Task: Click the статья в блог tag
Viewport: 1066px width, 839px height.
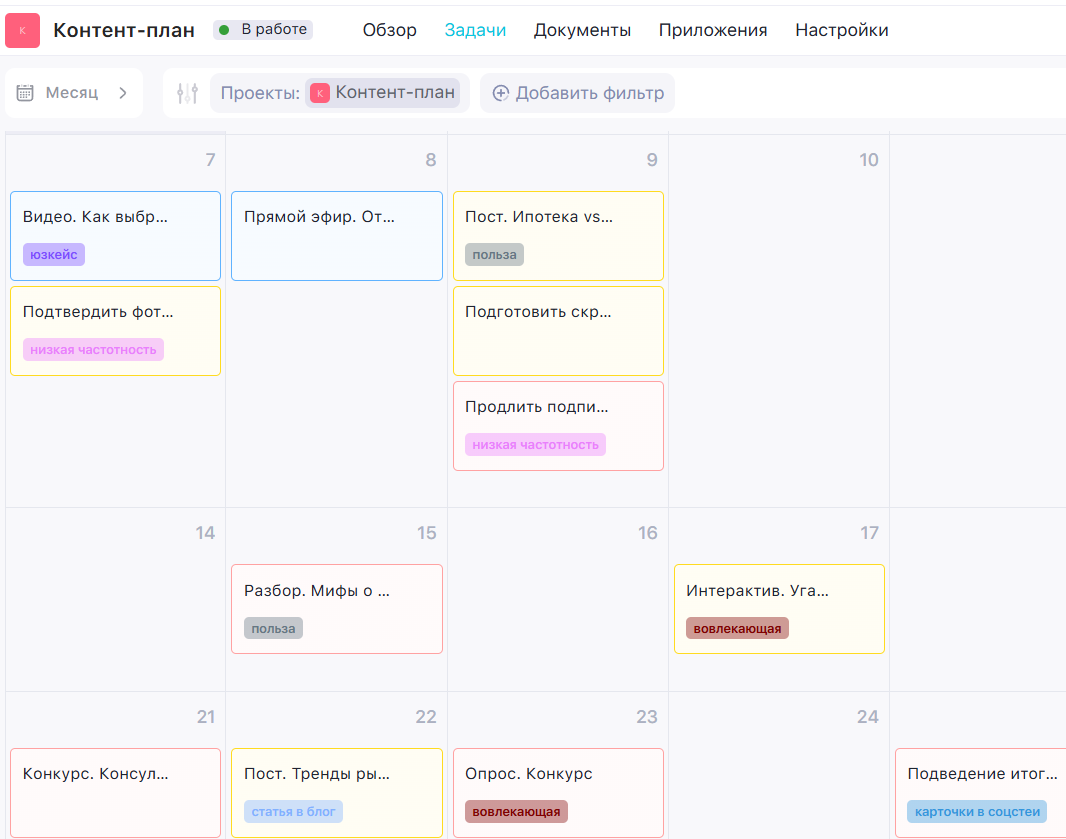Action: [x=293, y=812]
